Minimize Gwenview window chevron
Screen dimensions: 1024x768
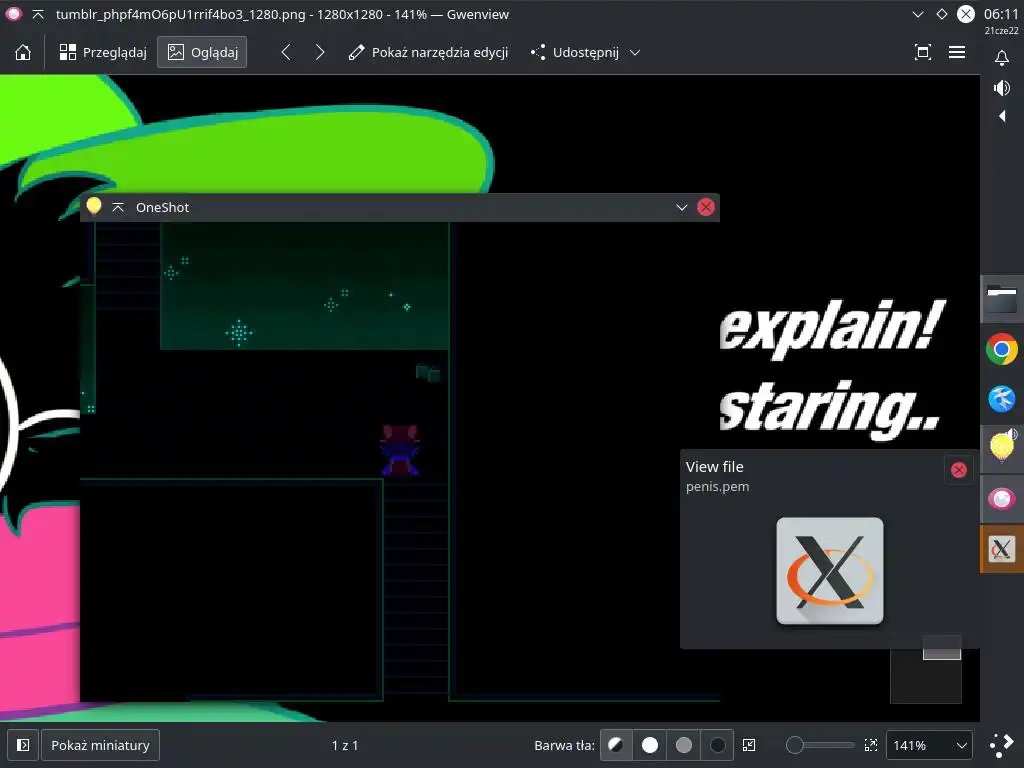[x=918, y=14]
